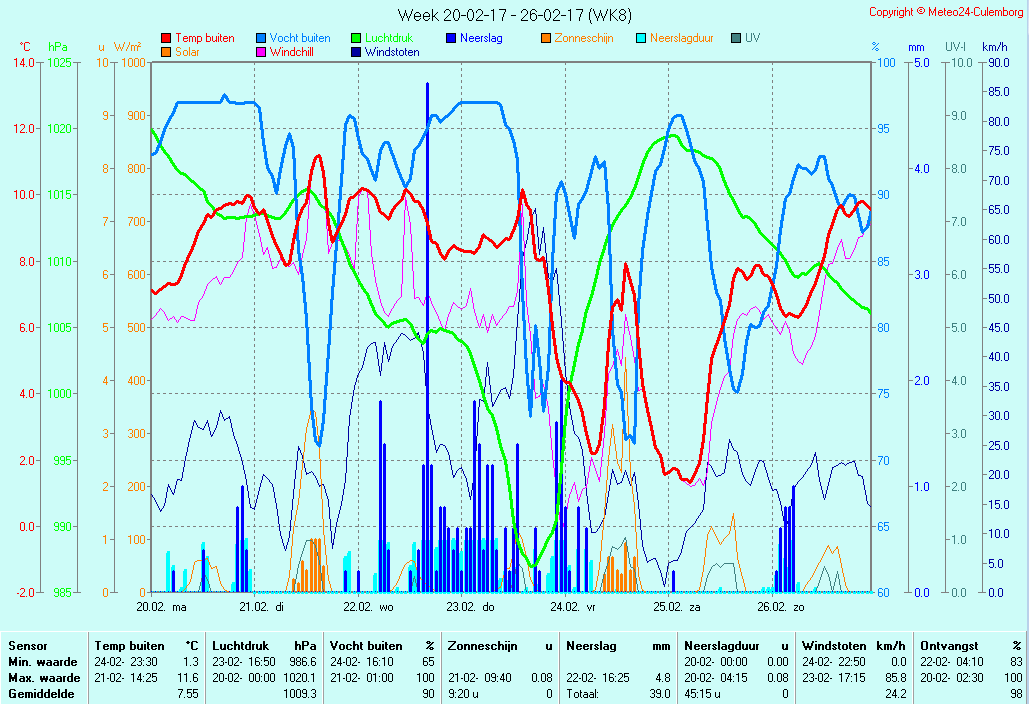Viewport: 1029px width, 704px height.
Task: Click the km/h axis unit label
Action: tap(994, 47)
